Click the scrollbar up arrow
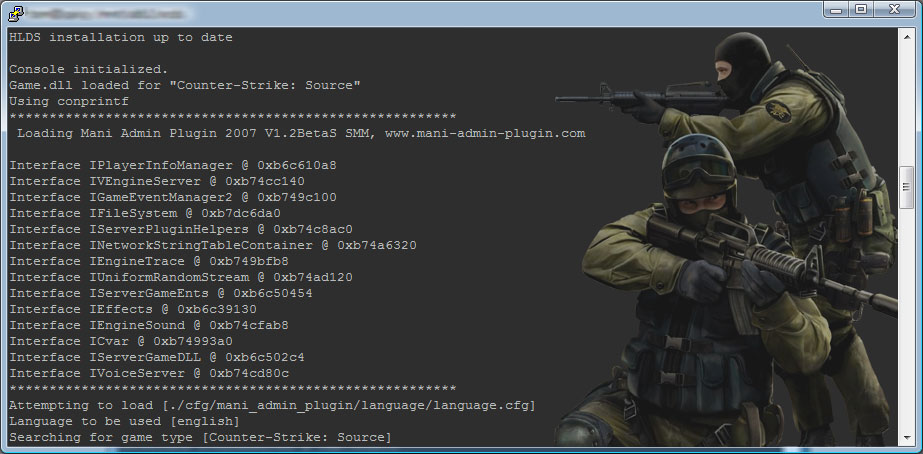This screenshot has height=454, width=923. click(x=907, y=35)
